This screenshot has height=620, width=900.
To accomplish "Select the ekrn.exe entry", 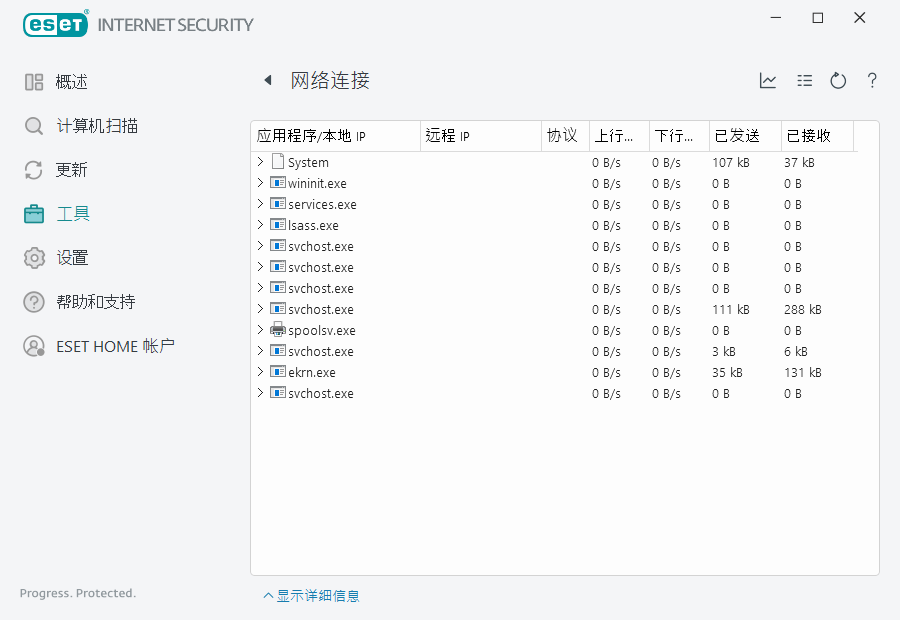I will (x=312, y=373).
